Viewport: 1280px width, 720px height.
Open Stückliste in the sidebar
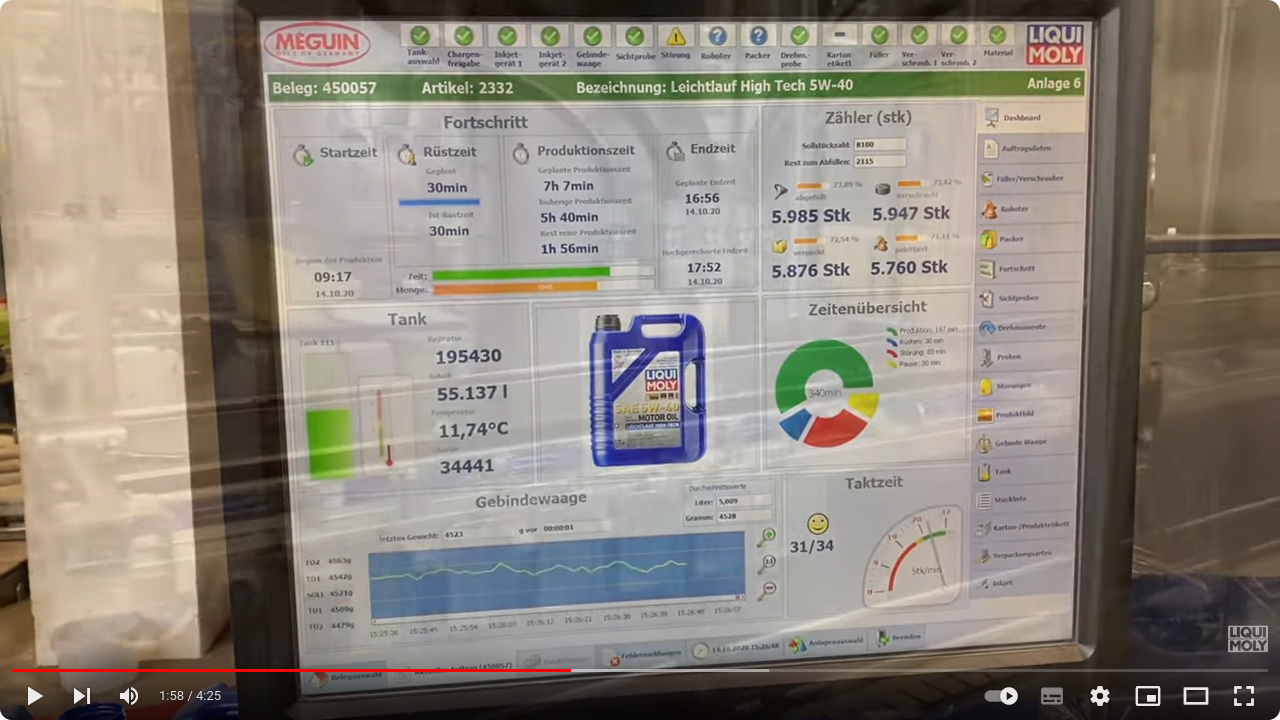tap(1023, 499)
